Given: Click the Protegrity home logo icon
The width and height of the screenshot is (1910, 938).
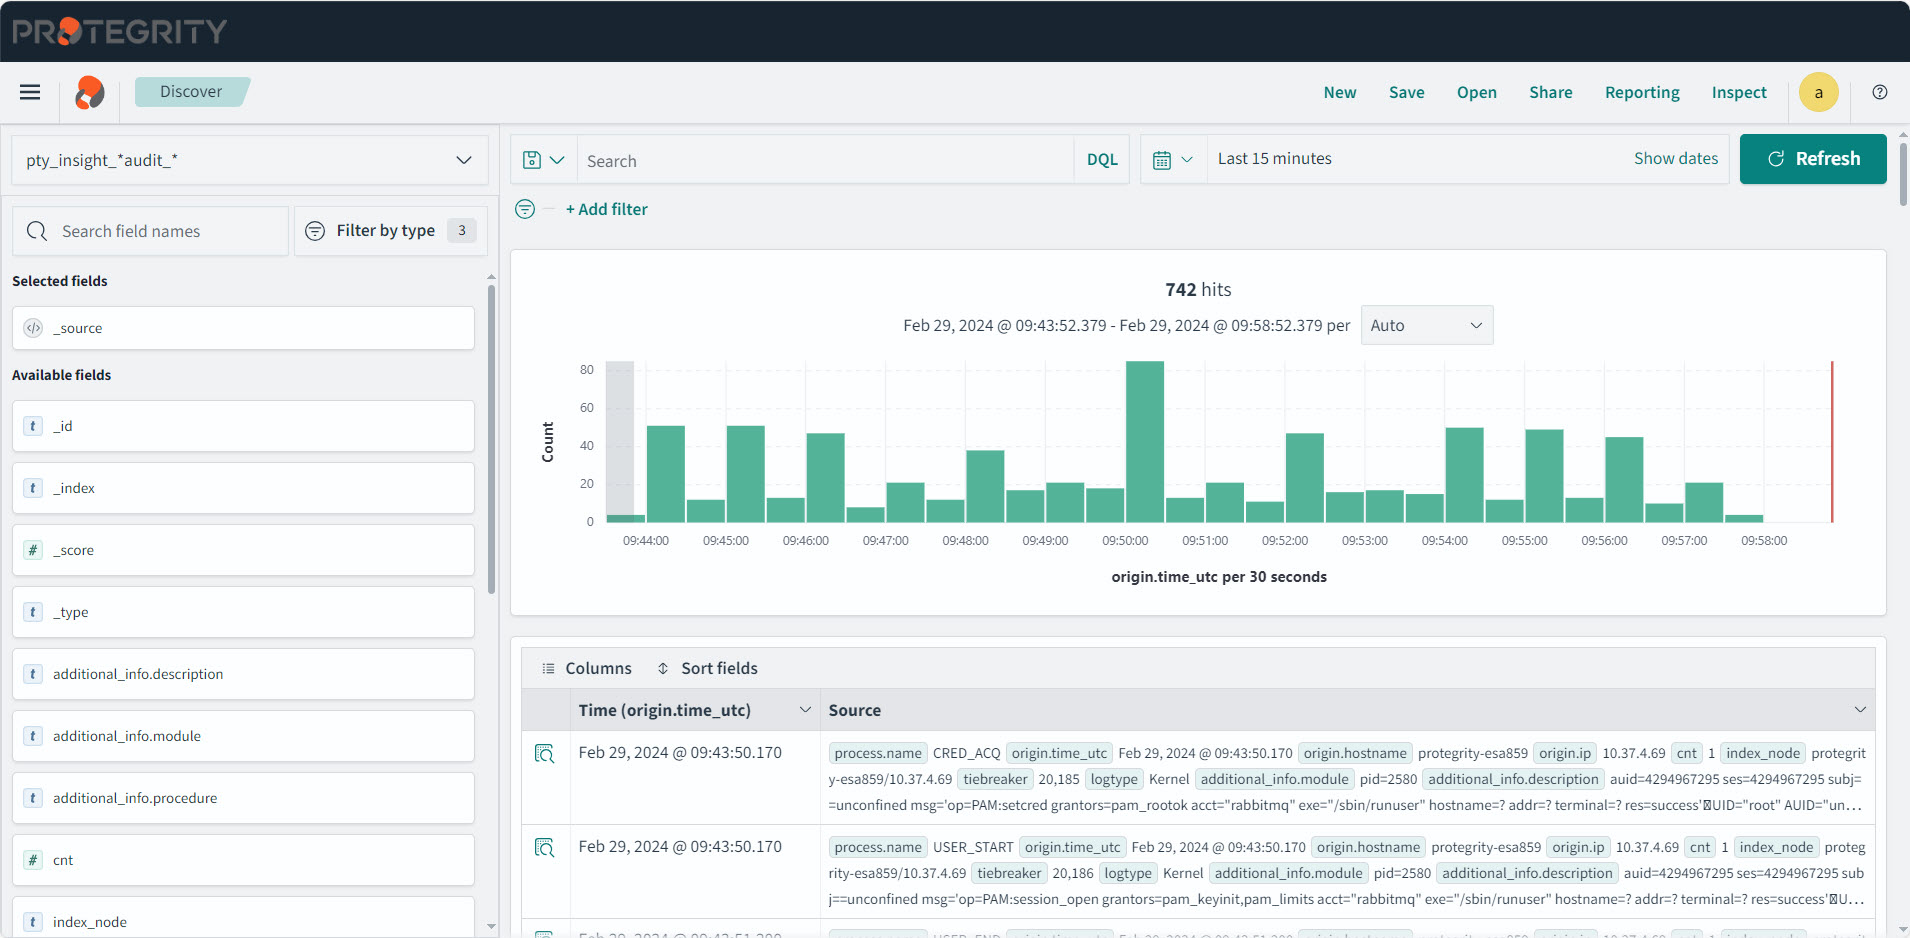Looking at the screenshot, I should point(90,93).
